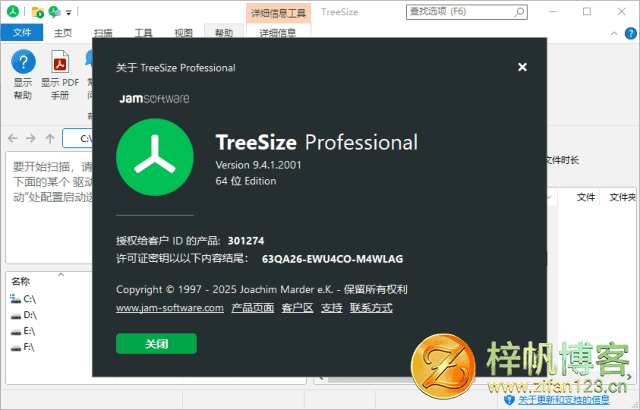Switch to the 工具 ribbon tab
This screenshot has height=410, width=640.
click(x=143, y=33)
